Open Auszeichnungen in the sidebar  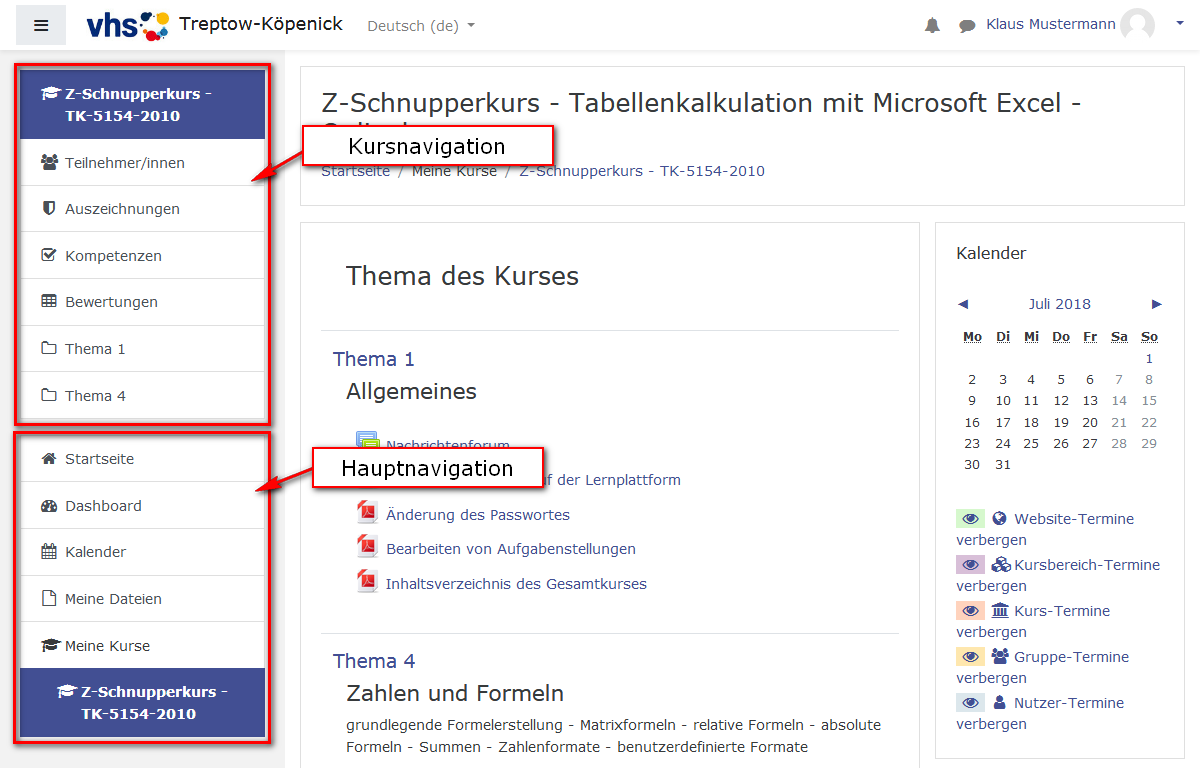pyautogui.click(x=142, y=209)
